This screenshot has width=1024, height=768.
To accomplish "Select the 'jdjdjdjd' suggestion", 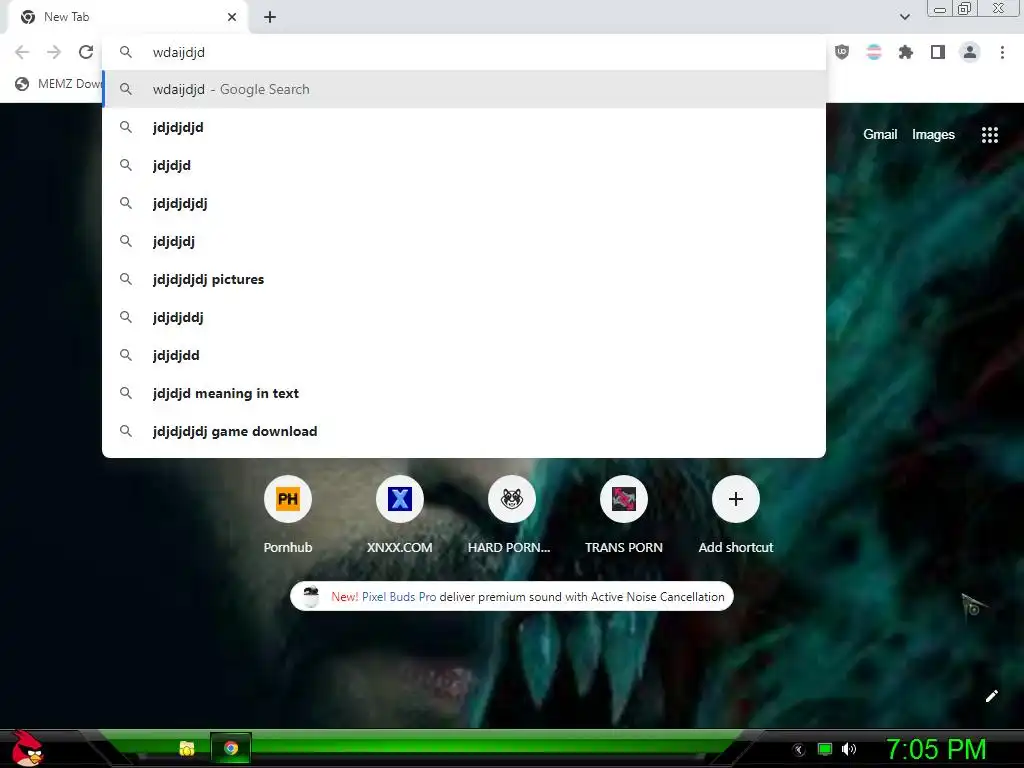I will [x=464, y=127].
